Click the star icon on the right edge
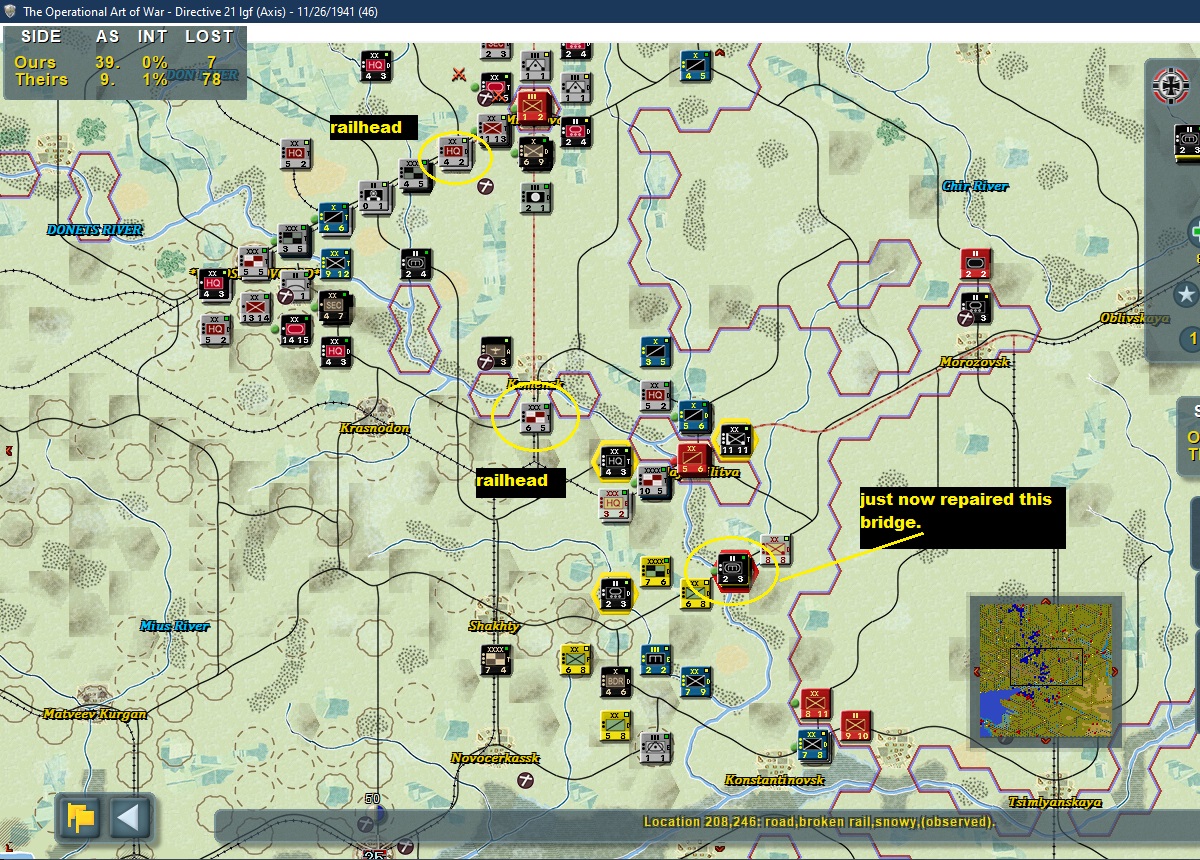This screenshot has height=860, width=1200. click(x=1187, y=294)
